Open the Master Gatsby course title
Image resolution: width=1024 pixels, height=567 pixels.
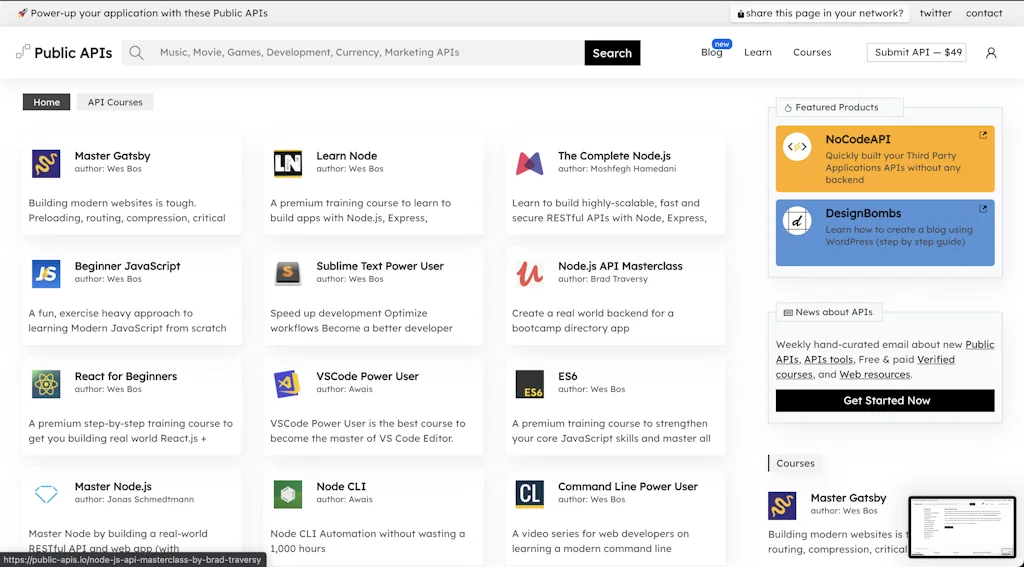pyautogui.click(x=112, y=155)
